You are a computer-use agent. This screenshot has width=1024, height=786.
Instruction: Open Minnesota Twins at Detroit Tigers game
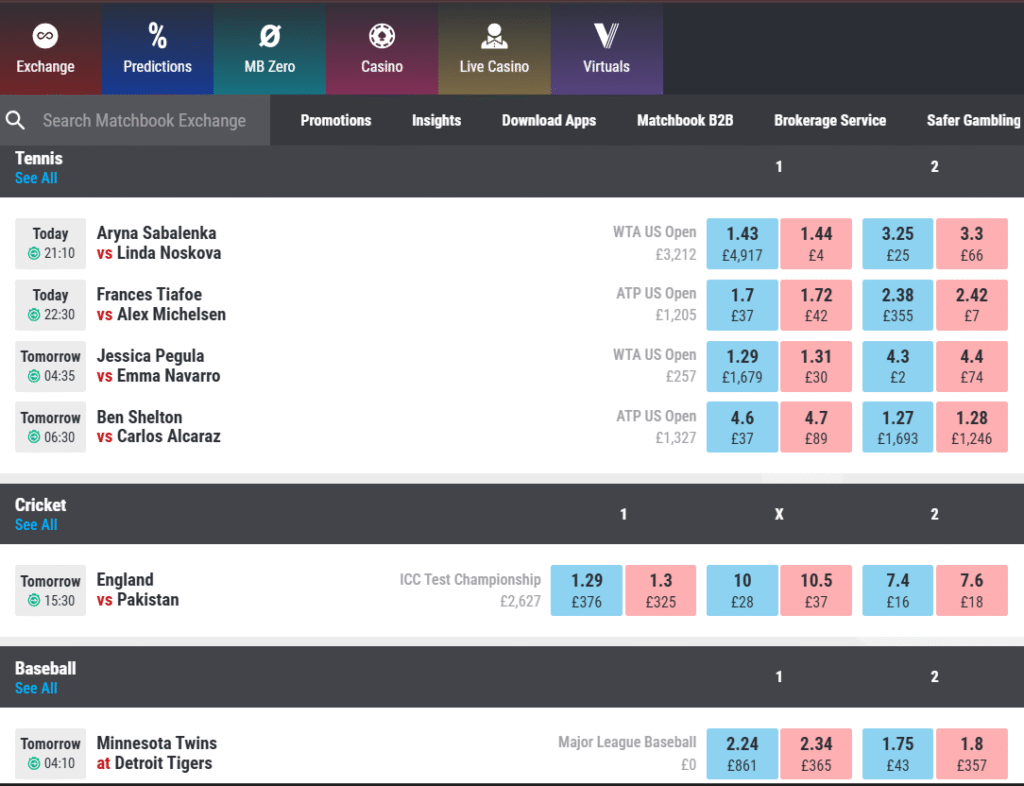coord(156,753)
